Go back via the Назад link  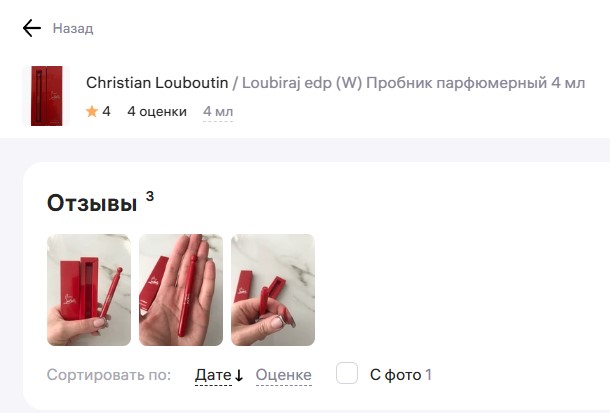click(x=73, y=28)
